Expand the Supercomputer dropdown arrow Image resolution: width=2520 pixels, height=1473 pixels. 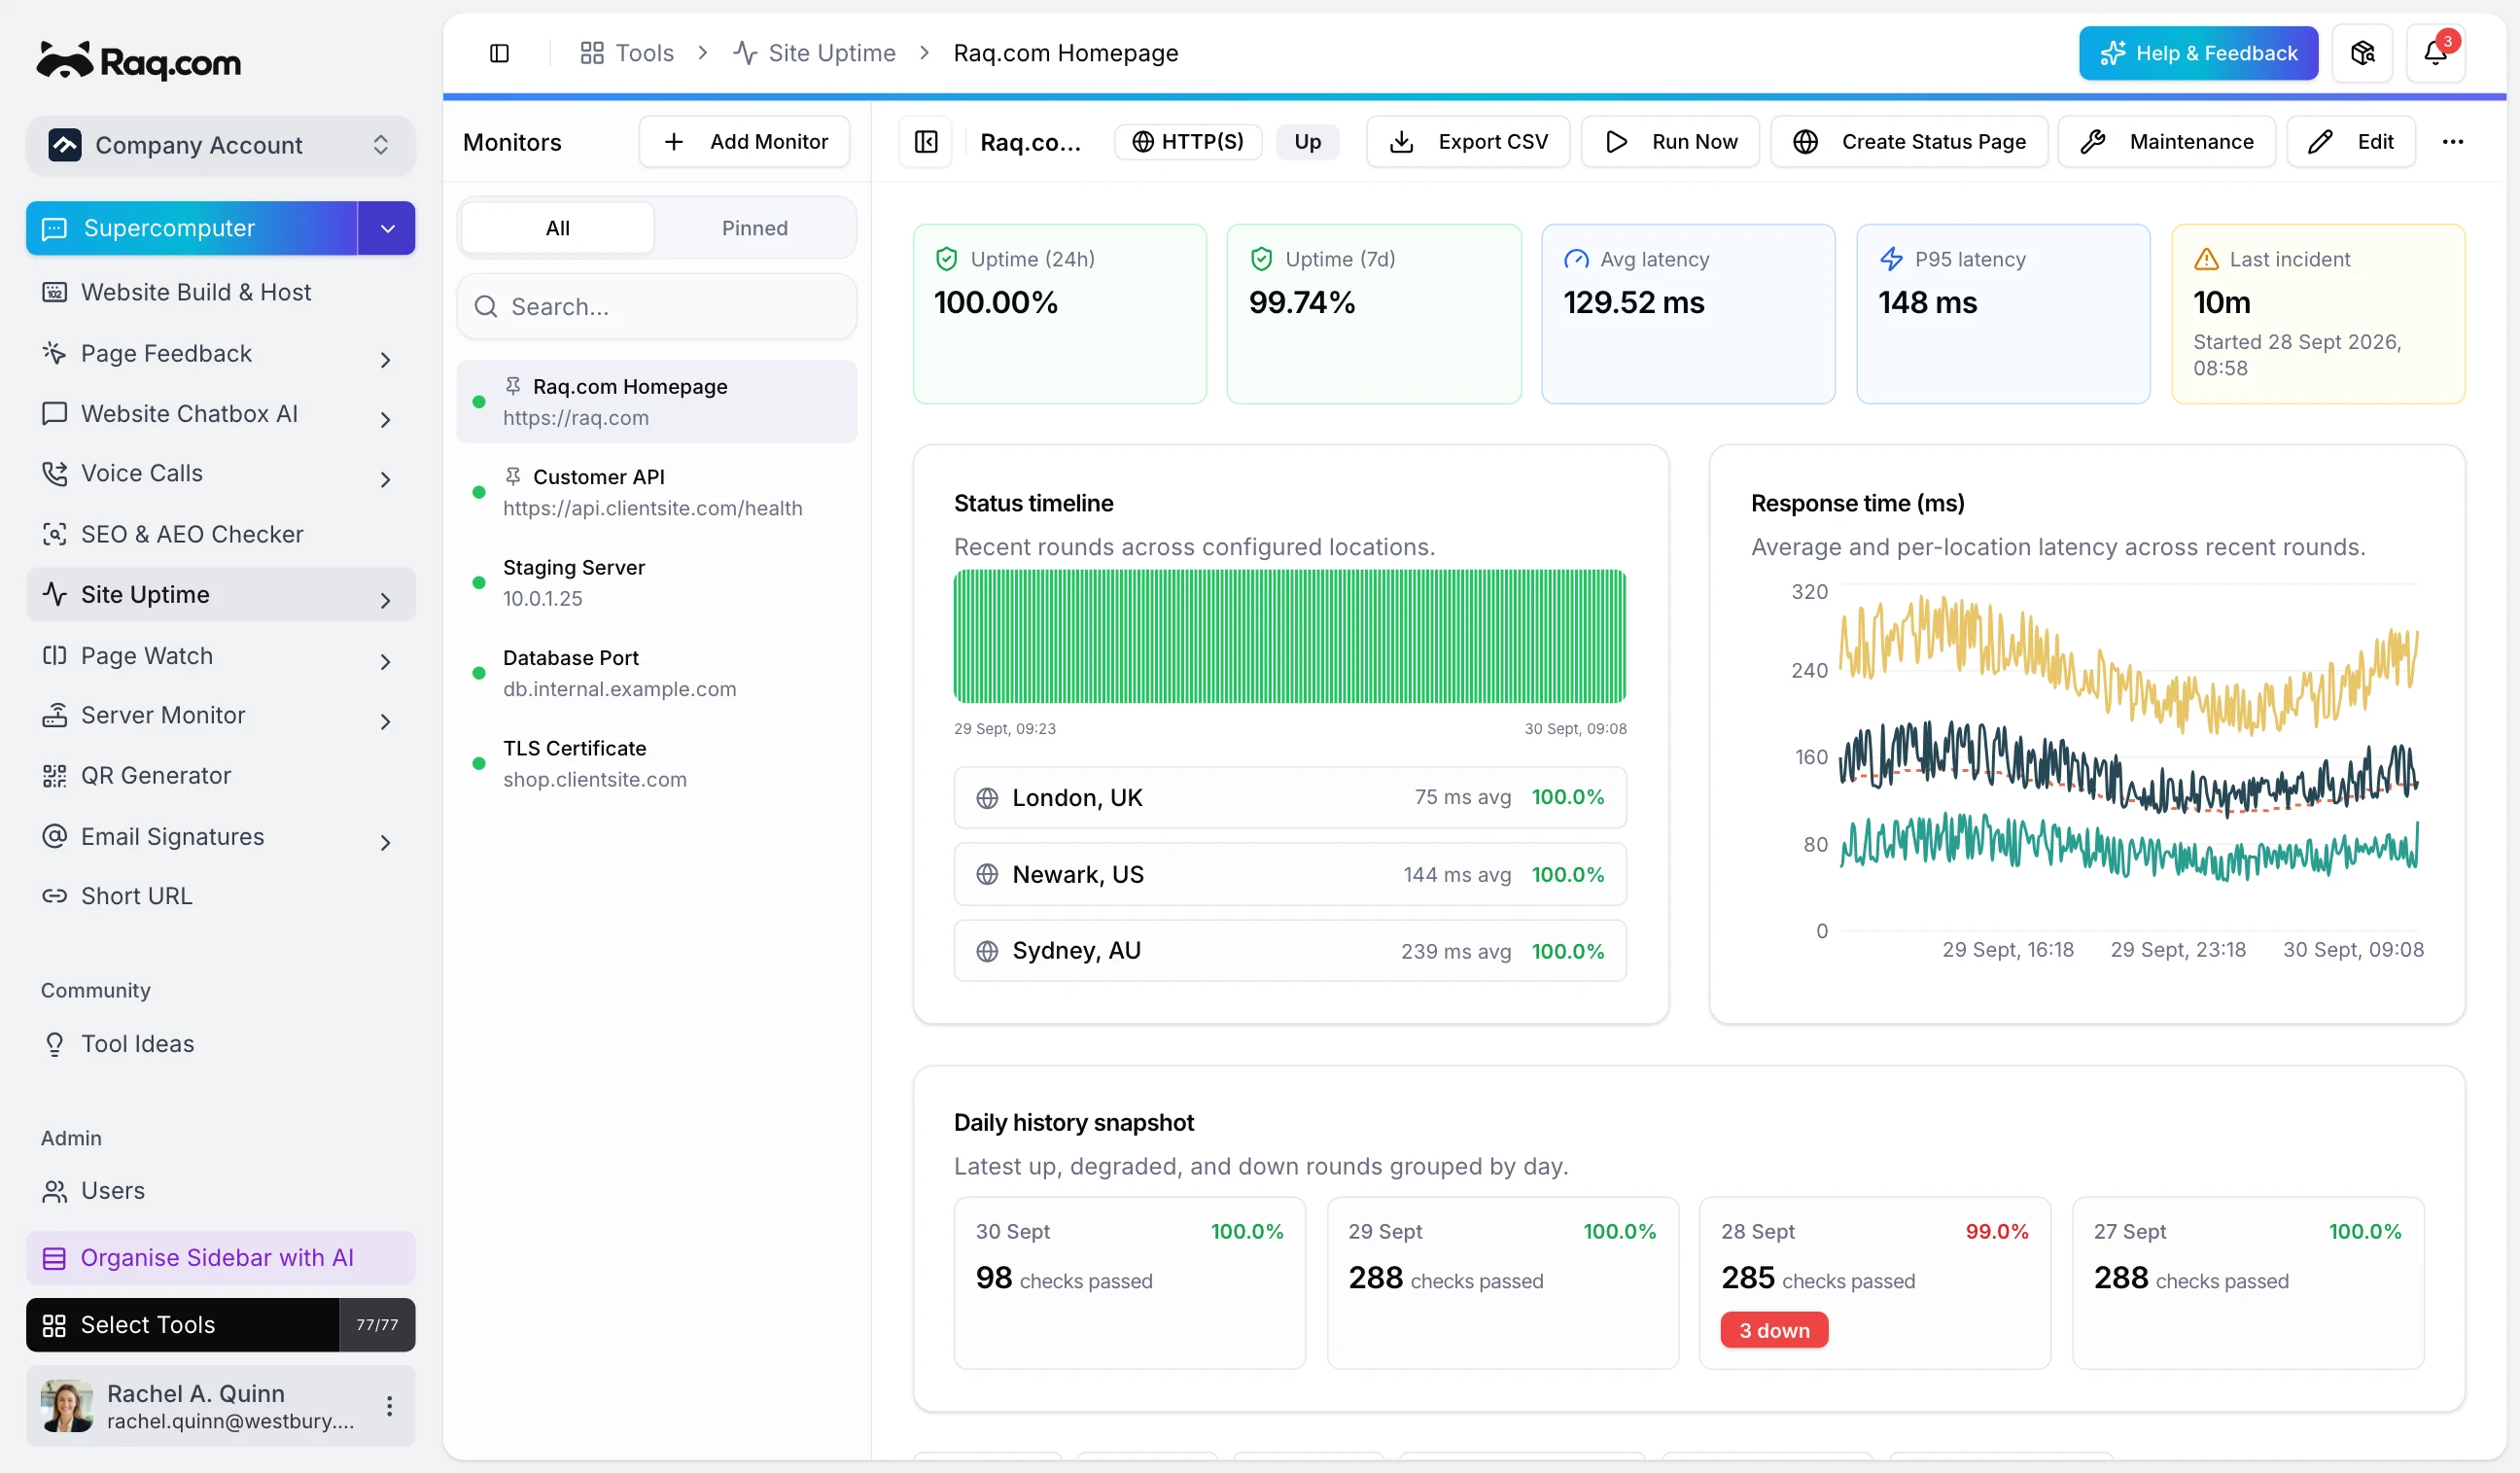tap(387, 228)
